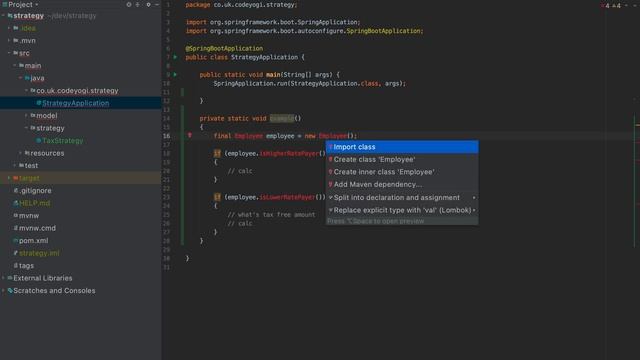This screenshot has height=360, width=640.
Task: Click isLowerRatePayer in the code
Action: 288,197
